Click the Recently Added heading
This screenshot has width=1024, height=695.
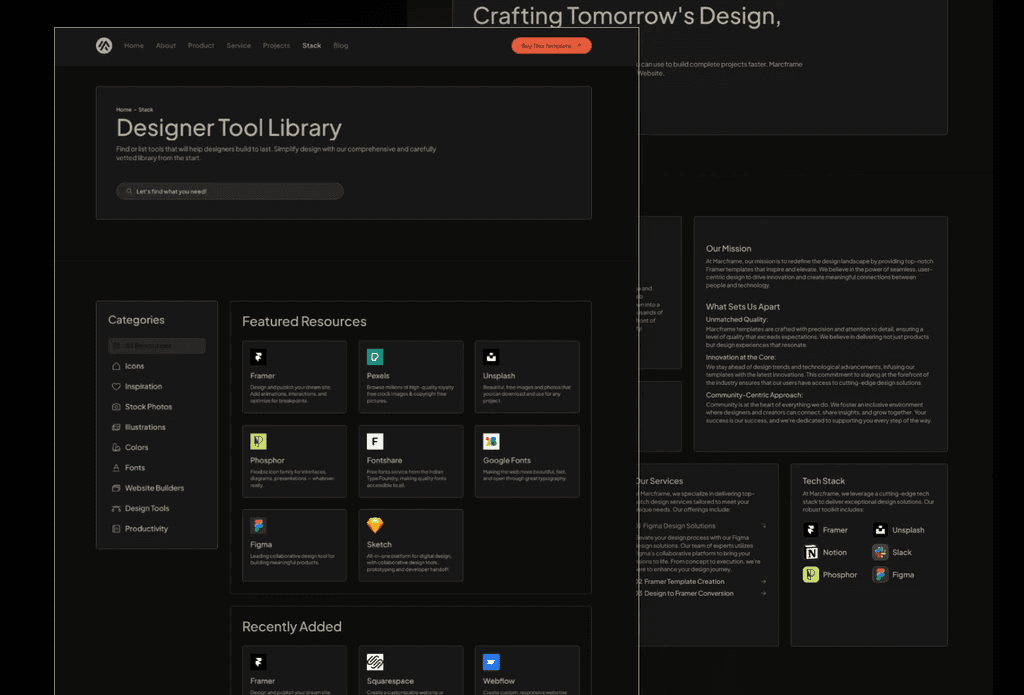[x=292, y=626]
